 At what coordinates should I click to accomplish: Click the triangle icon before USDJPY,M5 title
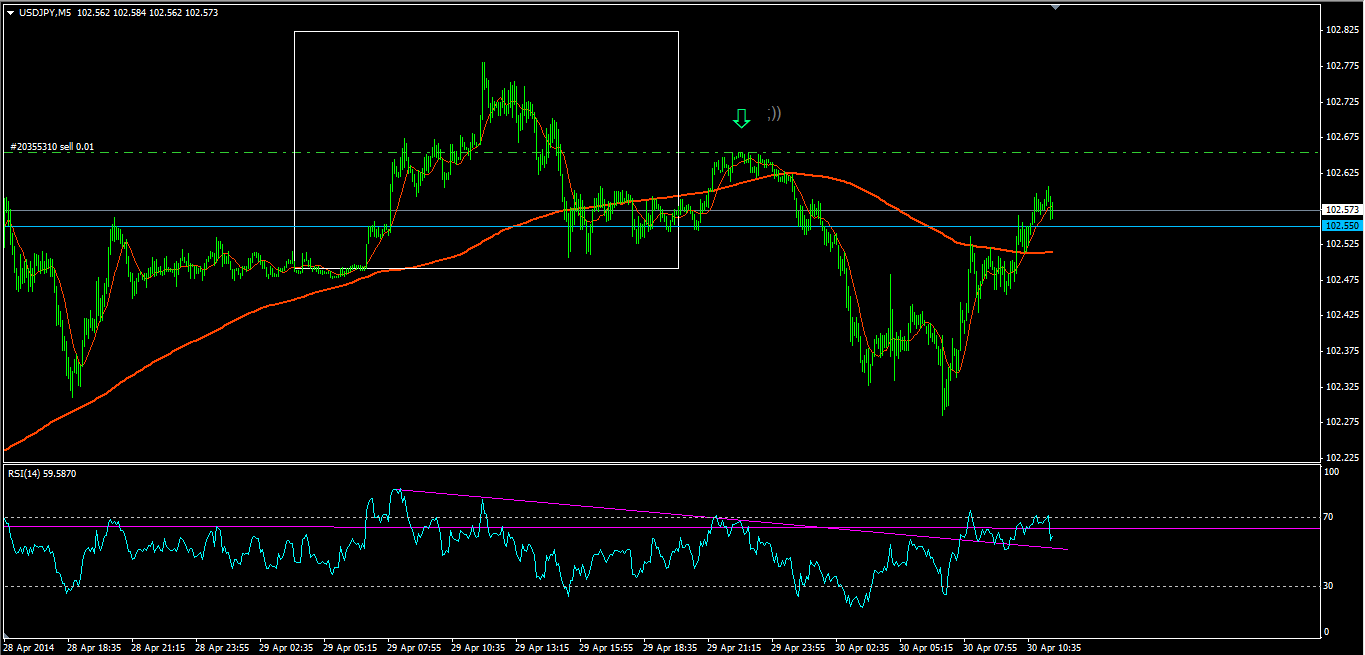[11, 12]
